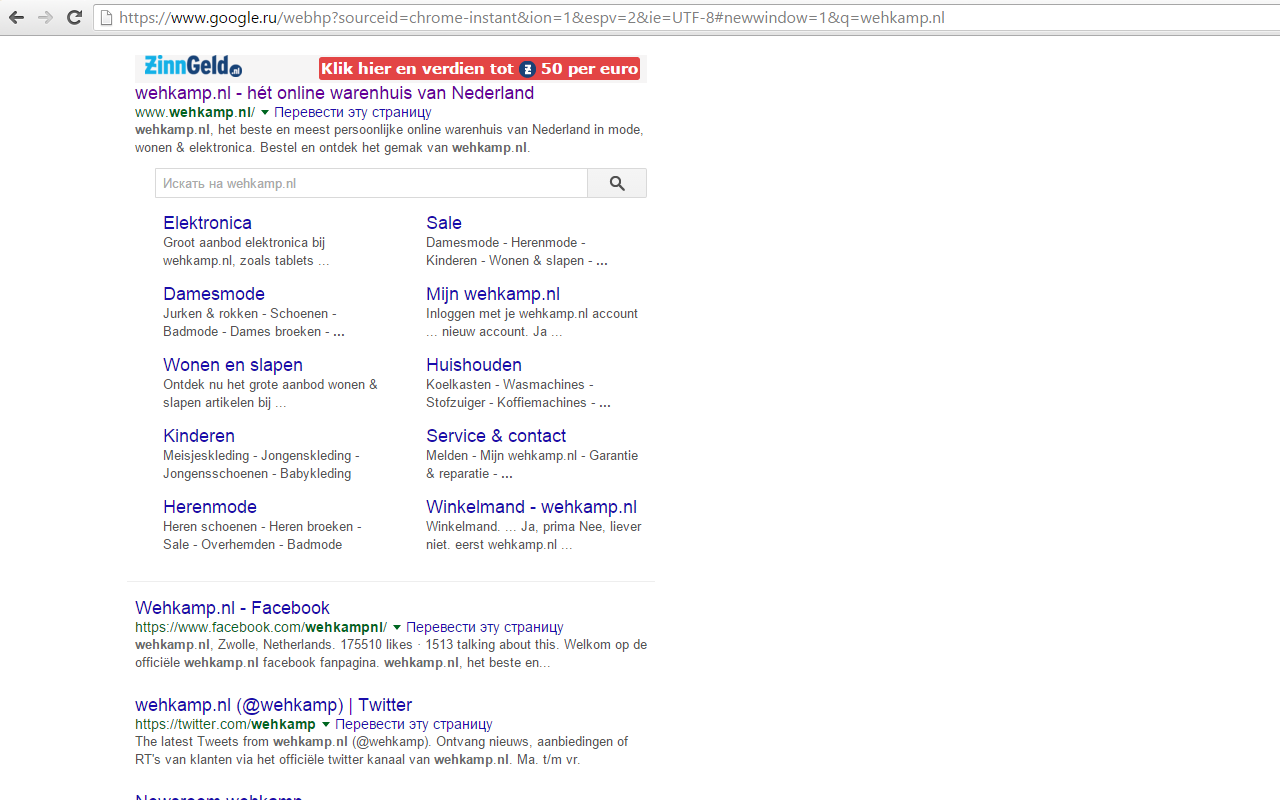Open the 'Winkelmand - wehkamp.nl' sitelink
Screen dimensions: 1280x800
click(531, 507)
